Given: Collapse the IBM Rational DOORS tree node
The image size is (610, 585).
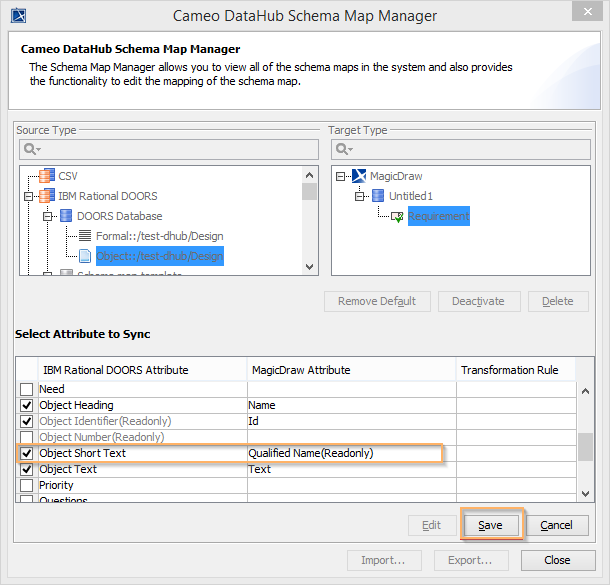Looking at the screenshot, I should (27, 196).
